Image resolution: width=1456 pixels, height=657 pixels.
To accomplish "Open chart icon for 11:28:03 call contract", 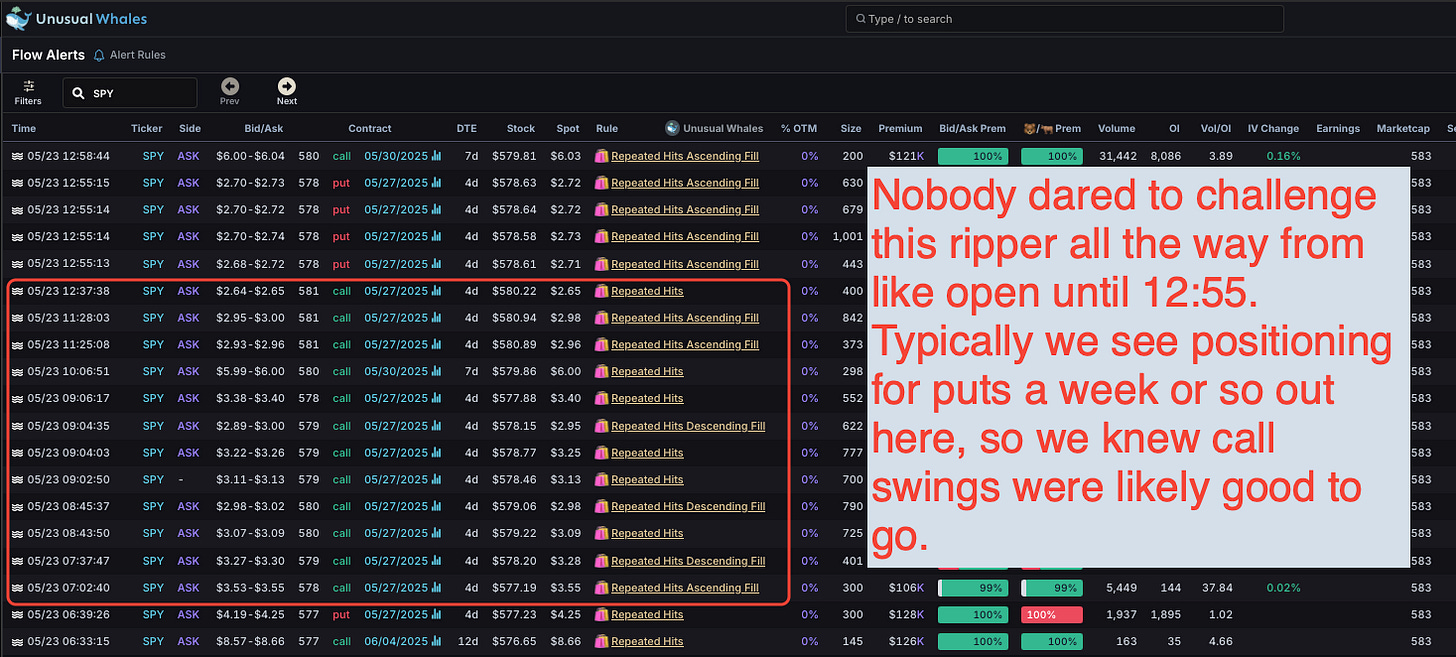I will 436,317.
